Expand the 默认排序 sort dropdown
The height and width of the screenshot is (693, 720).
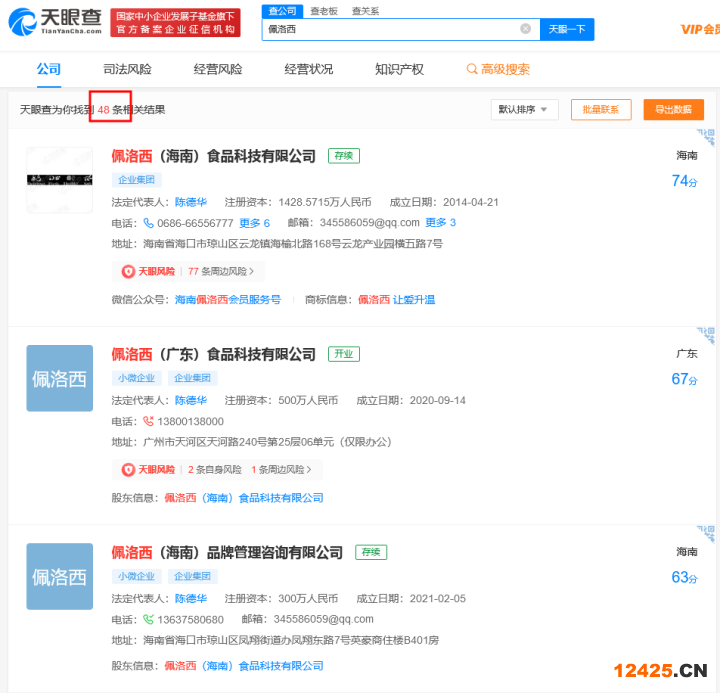click(524, 110)
